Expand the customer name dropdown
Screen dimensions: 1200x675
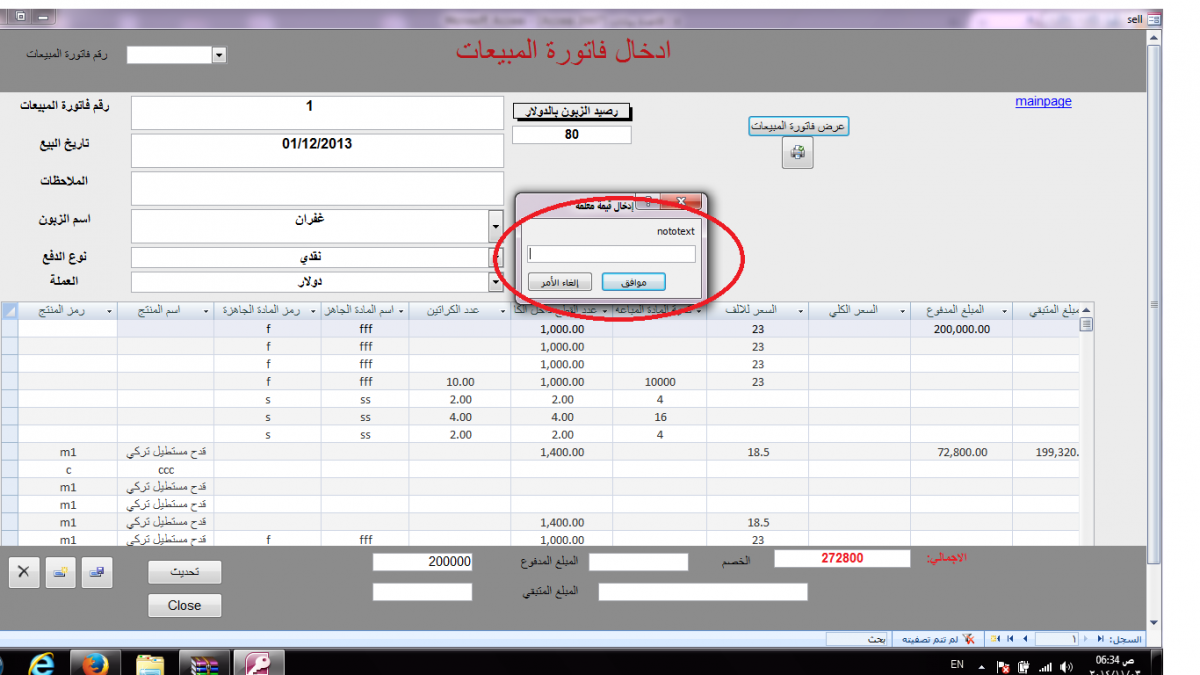click(496, 227)
